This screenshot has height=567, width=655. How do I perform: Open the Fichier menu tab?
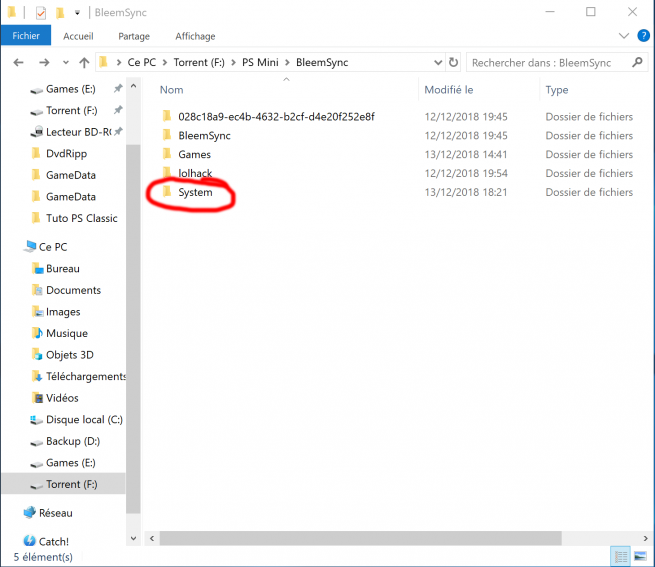coord(26,36)
